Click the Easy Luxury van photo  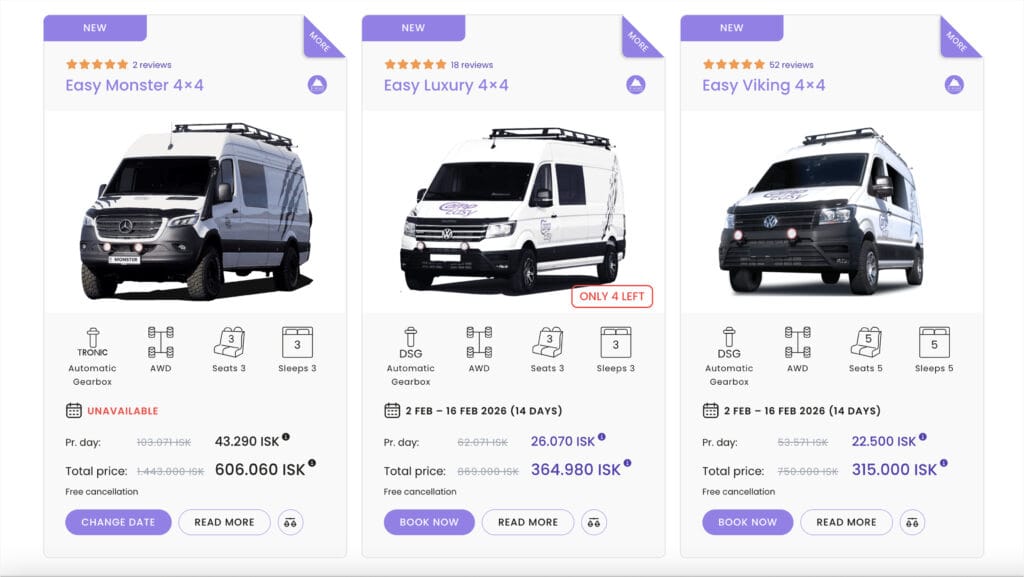click(x=512, y=210)
